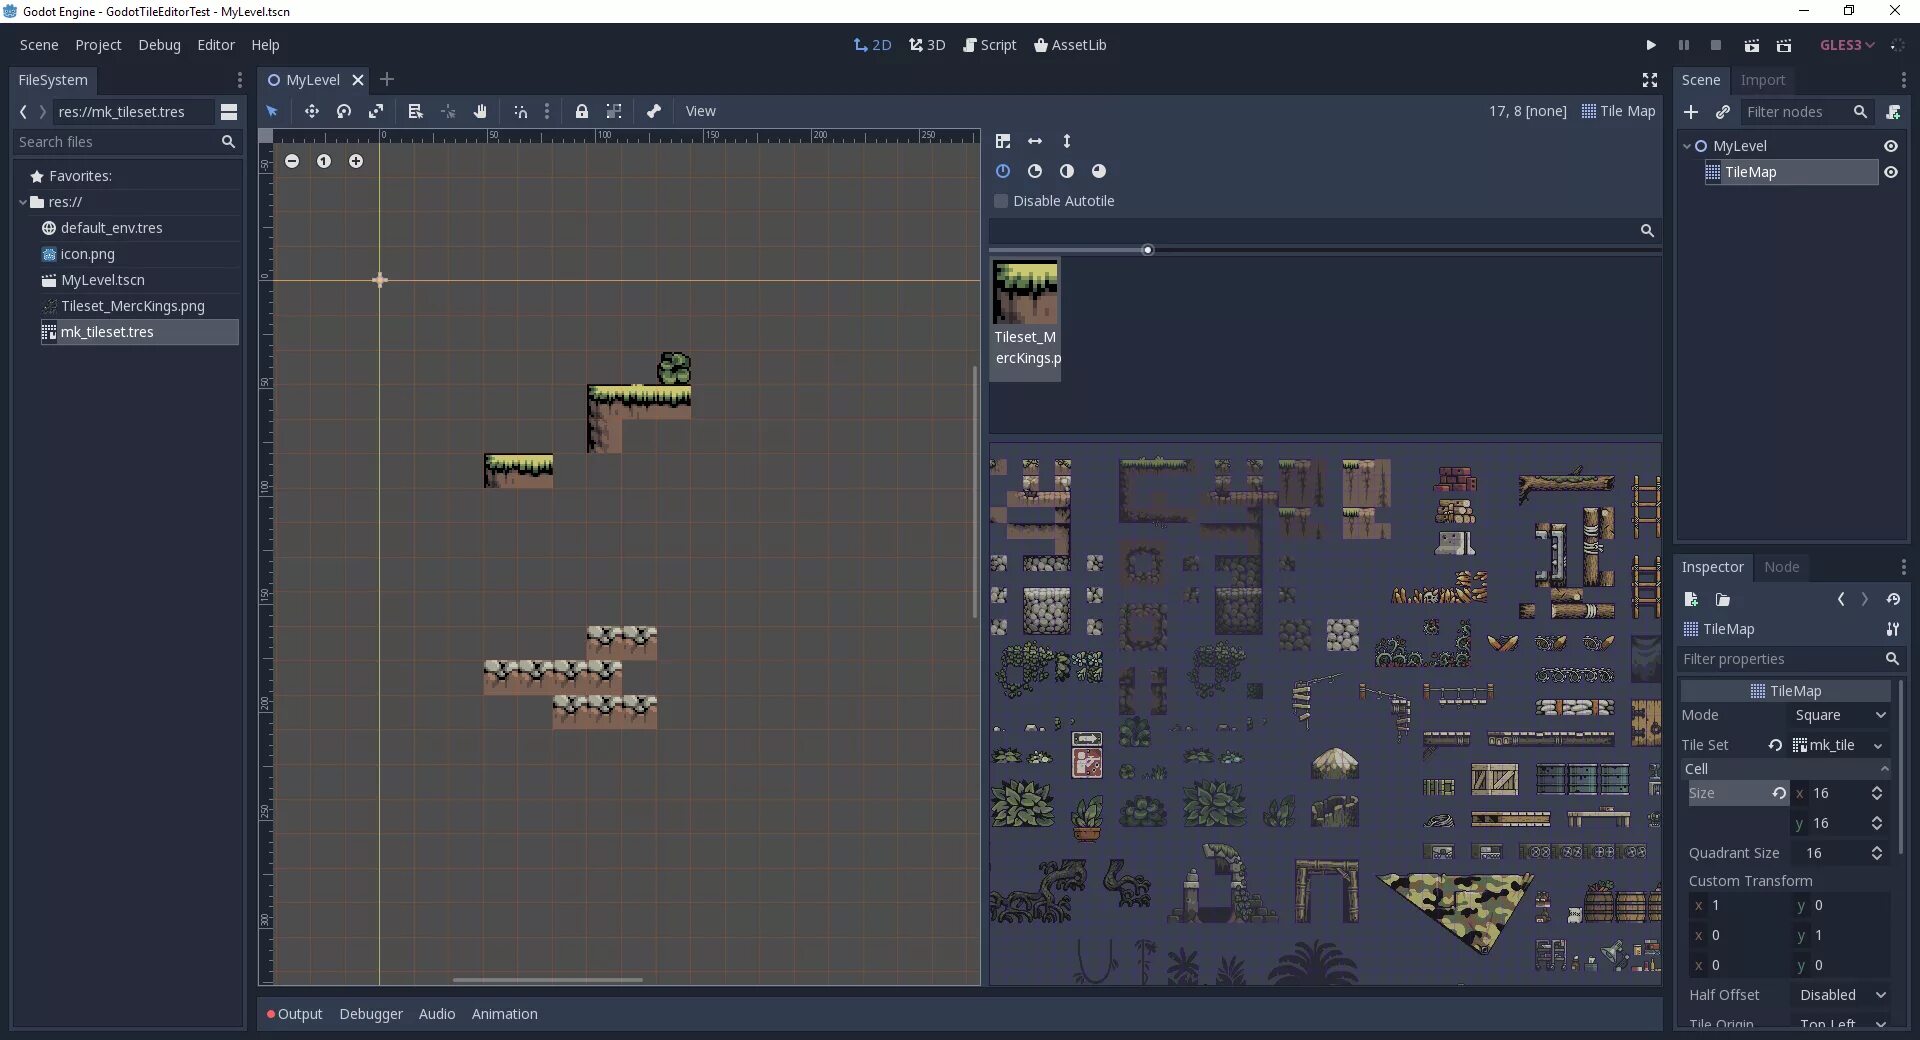Select the Rotate tool
The image size is (1920, 1040).
point(343,111)
